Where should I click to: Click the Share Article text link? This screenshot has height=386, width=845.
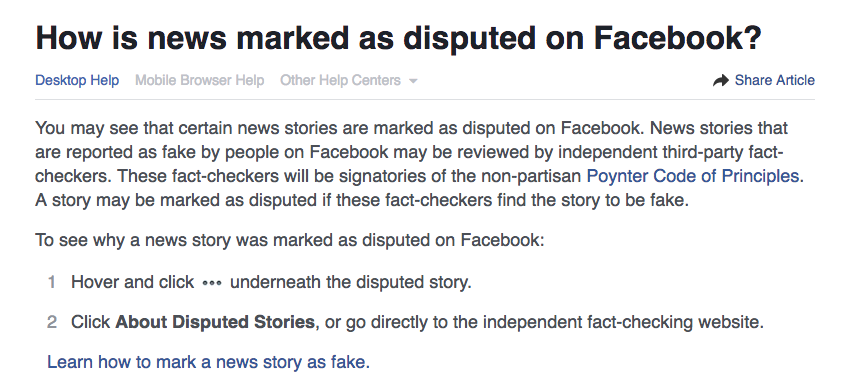[774, 80]
